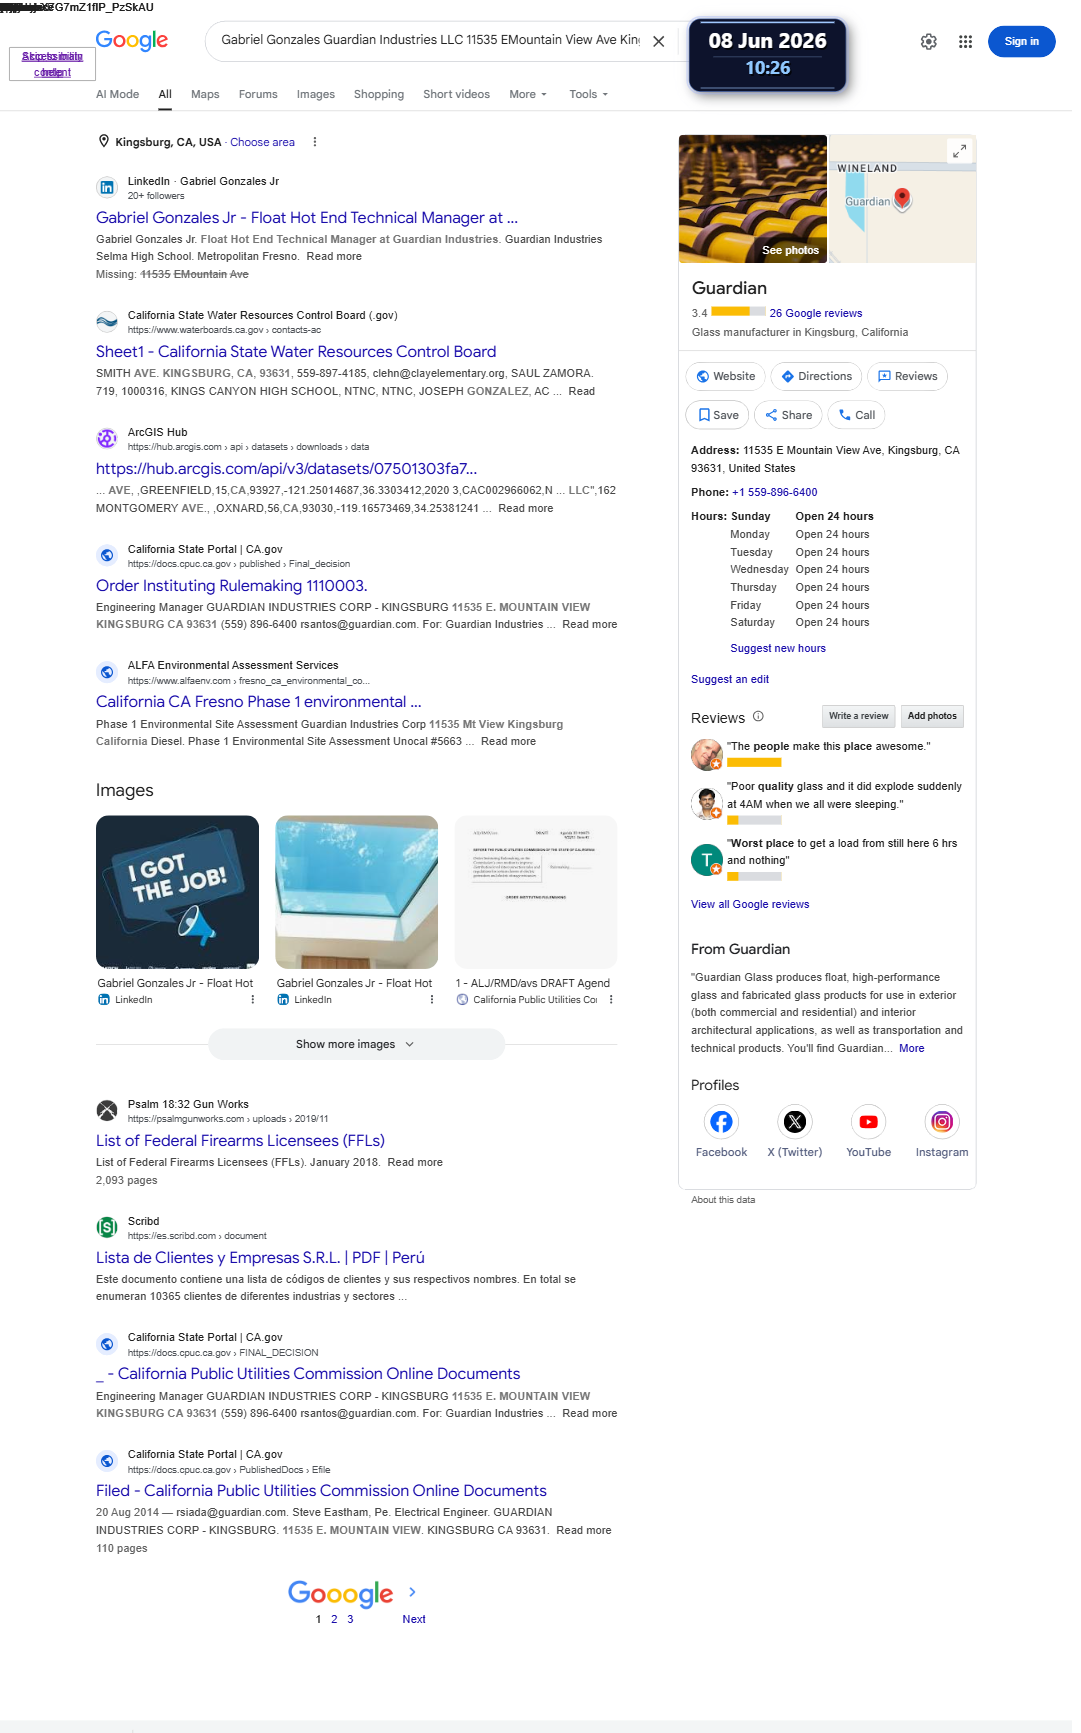Image resolution: width=1081 pixels, height=1733 pixels.
Task: Open View all Google reviews
Action: point(750,904)
